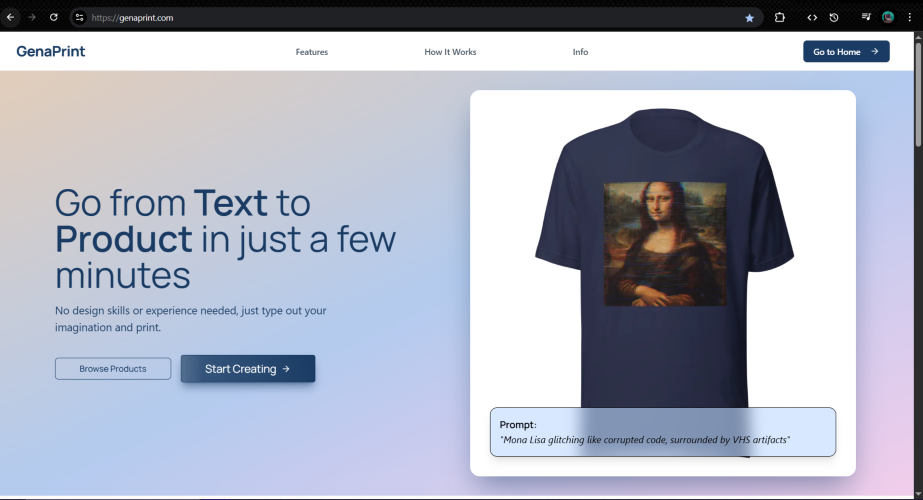Open the Features nav item

point(311,52)
